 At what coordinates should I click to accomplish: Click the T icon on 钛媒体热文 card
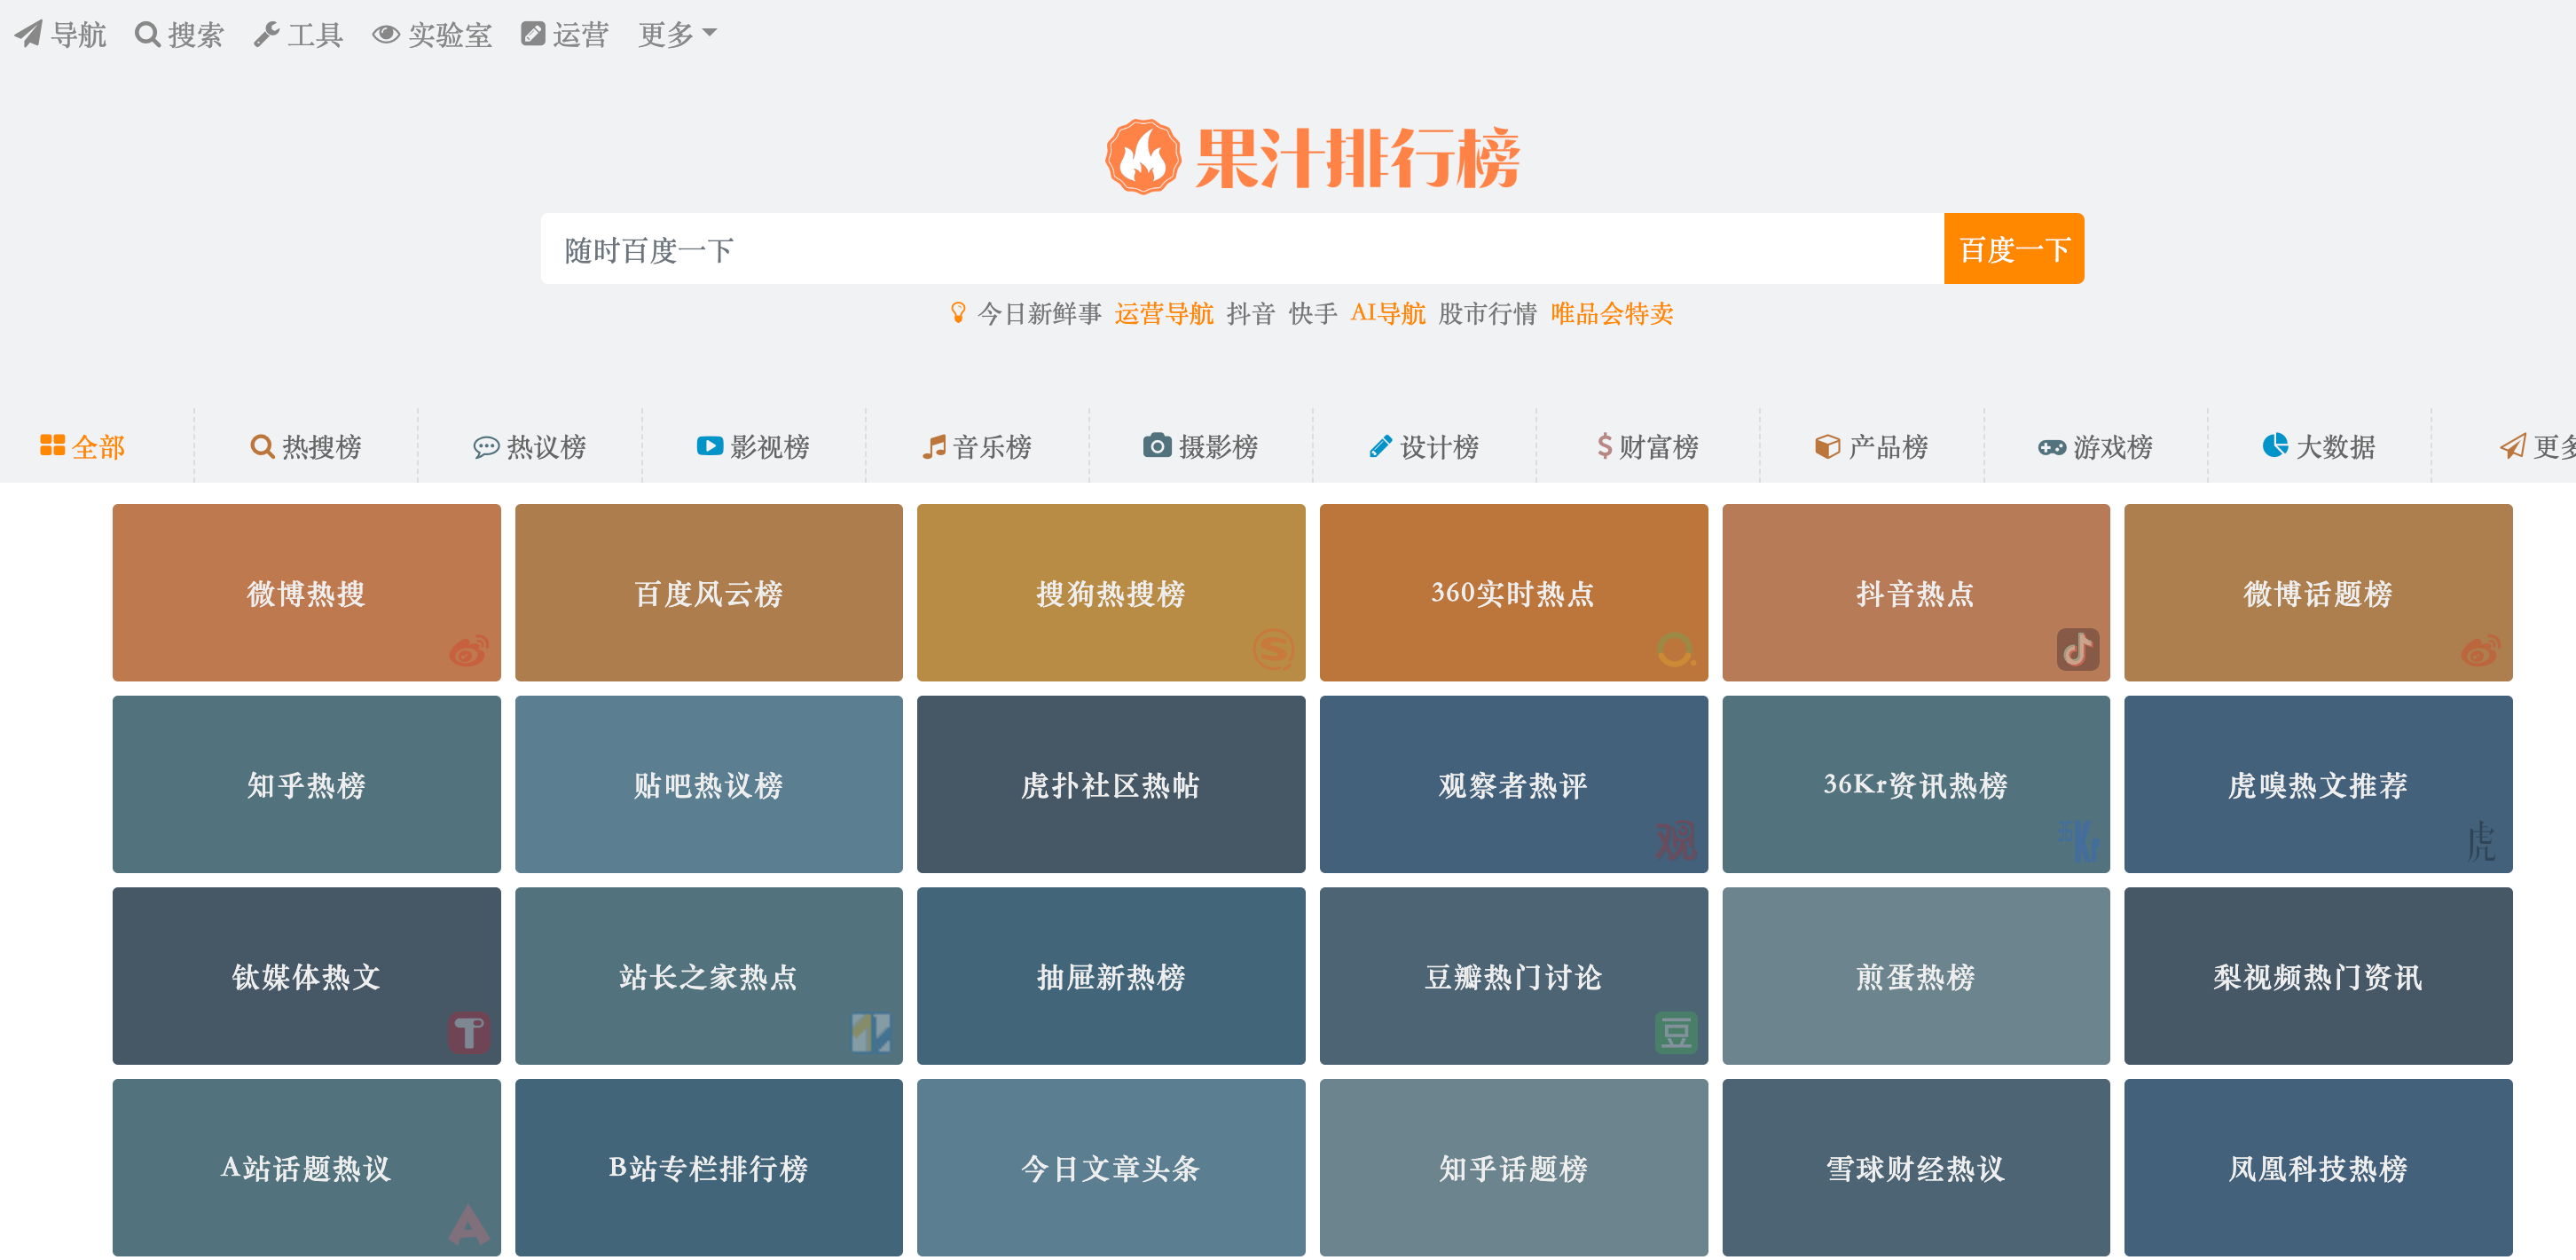[468, 1032]
